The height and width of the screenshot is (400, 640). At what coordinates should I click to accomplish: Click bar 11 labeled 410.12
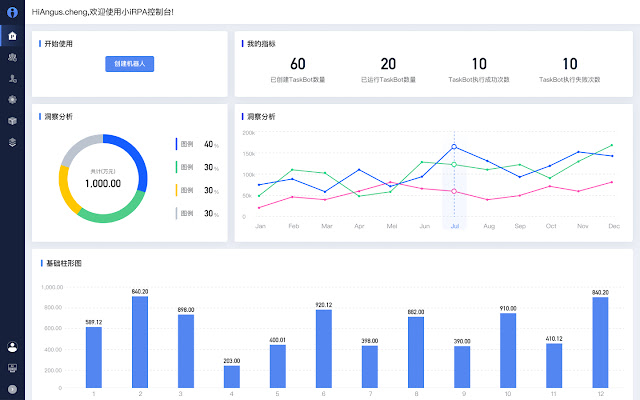click(x=554, y=366)
